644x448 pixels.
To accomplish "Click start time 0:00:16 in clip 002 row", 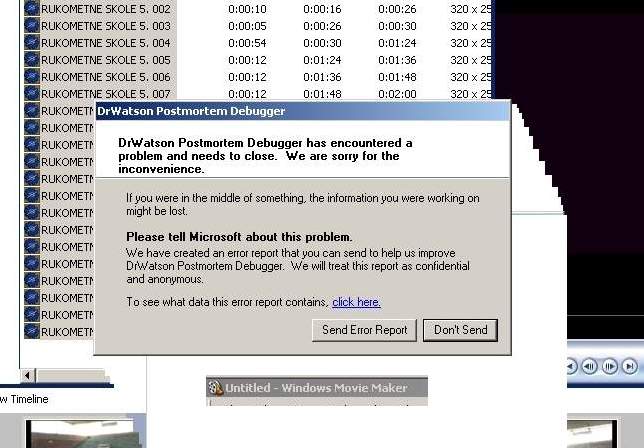I will 322,9.
